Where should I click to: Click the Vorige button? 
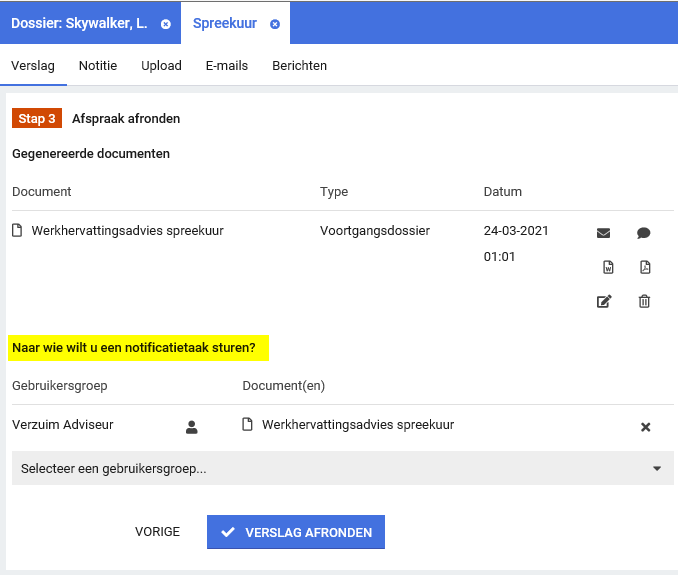click(x=158, y=532)
